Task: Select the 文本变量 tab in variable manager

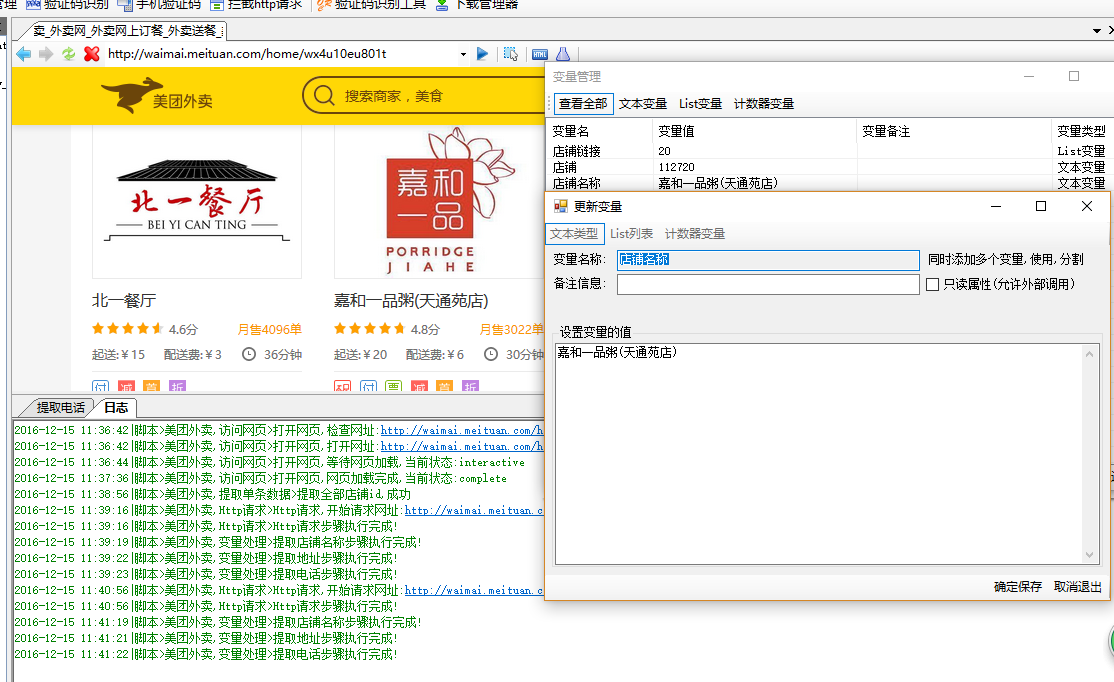Action: coord(643,104)
